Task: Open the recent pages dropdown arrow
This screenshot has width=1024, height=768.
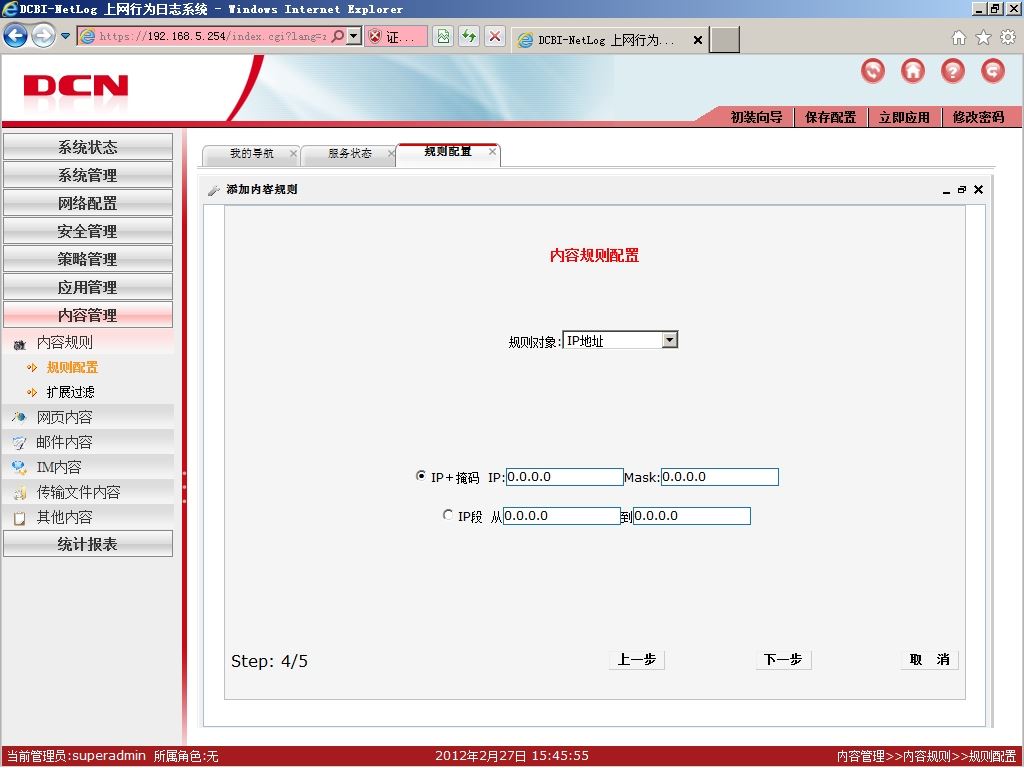Action: (65, 36)
